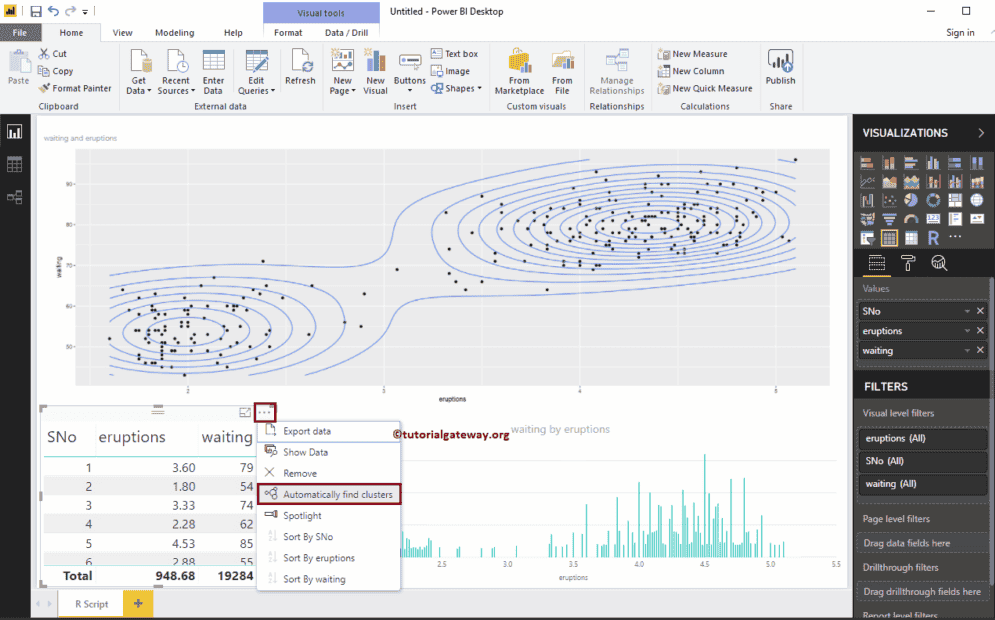Open Relationships model view in sidebar
Viewport: 995px width, 620px height.
[x=15, y=197]
